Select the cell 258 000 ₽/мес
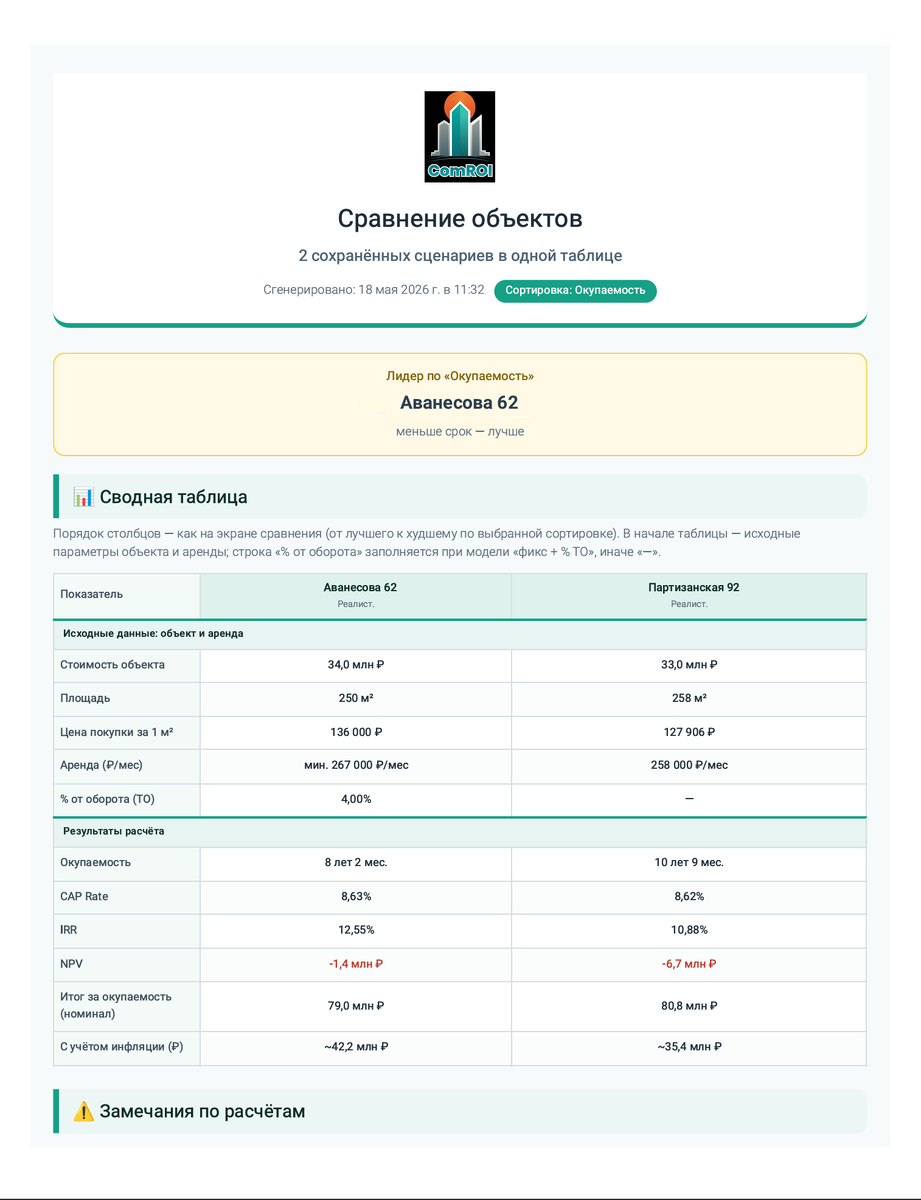 tap(689, 765)
